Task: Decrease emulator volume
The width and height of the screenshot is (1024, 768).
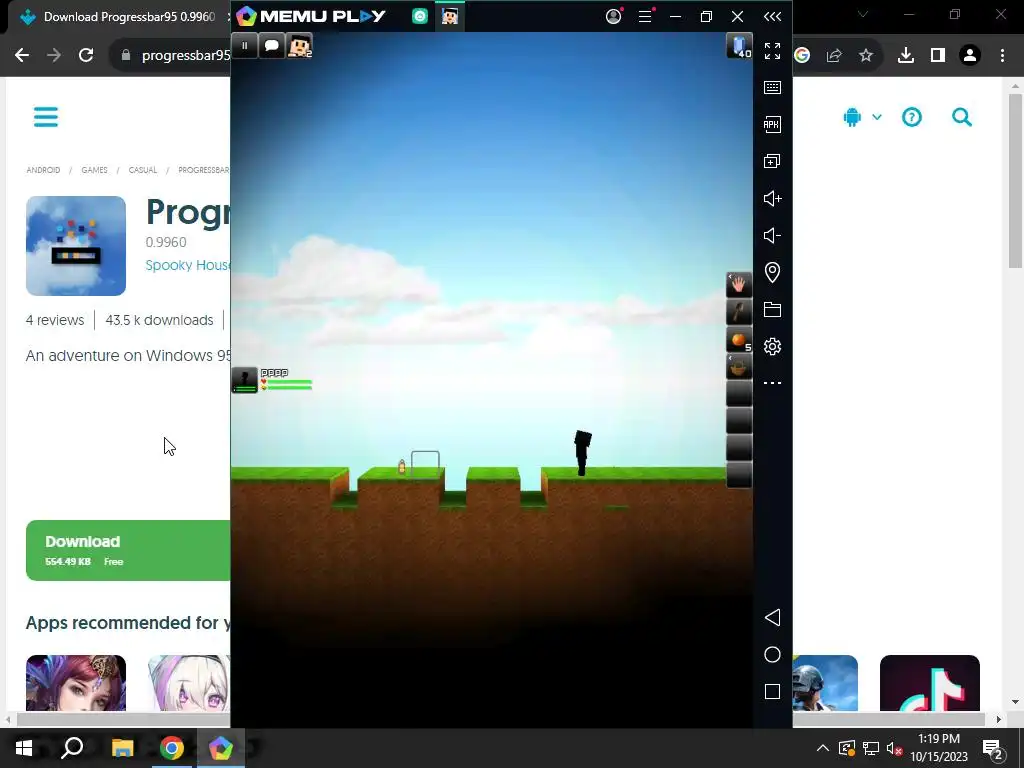Action: 772,236
